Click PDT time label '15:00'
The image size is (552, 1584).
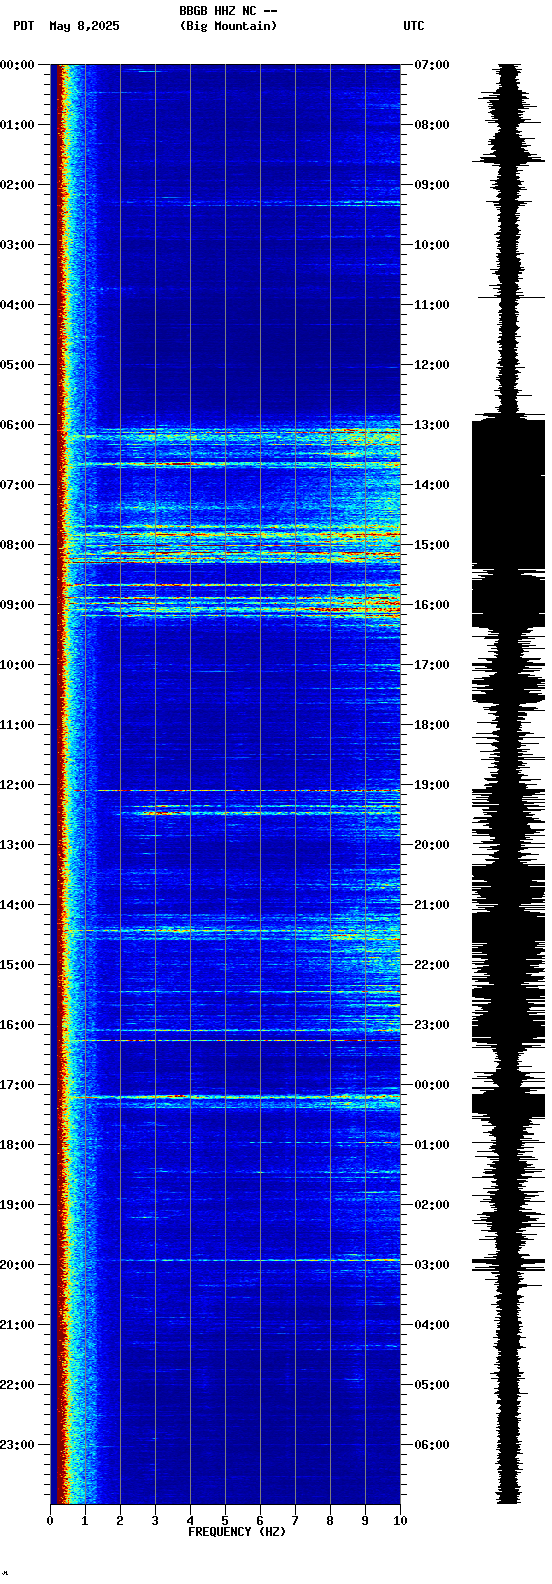pos(18,965)
